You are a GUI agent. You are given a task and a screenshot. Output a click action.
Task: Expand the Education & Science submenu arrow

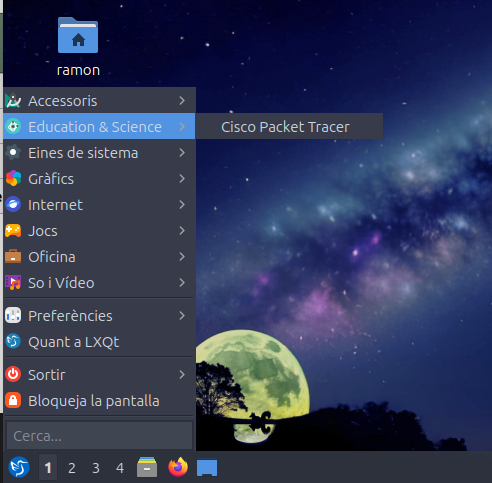[x=182, y=127]
